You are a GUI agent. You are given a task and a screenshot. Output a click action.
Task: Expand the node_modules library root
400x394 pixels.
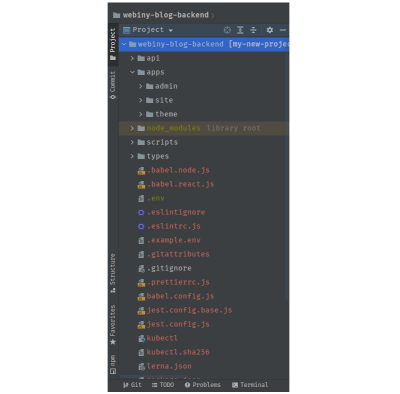tap(132, 128)
